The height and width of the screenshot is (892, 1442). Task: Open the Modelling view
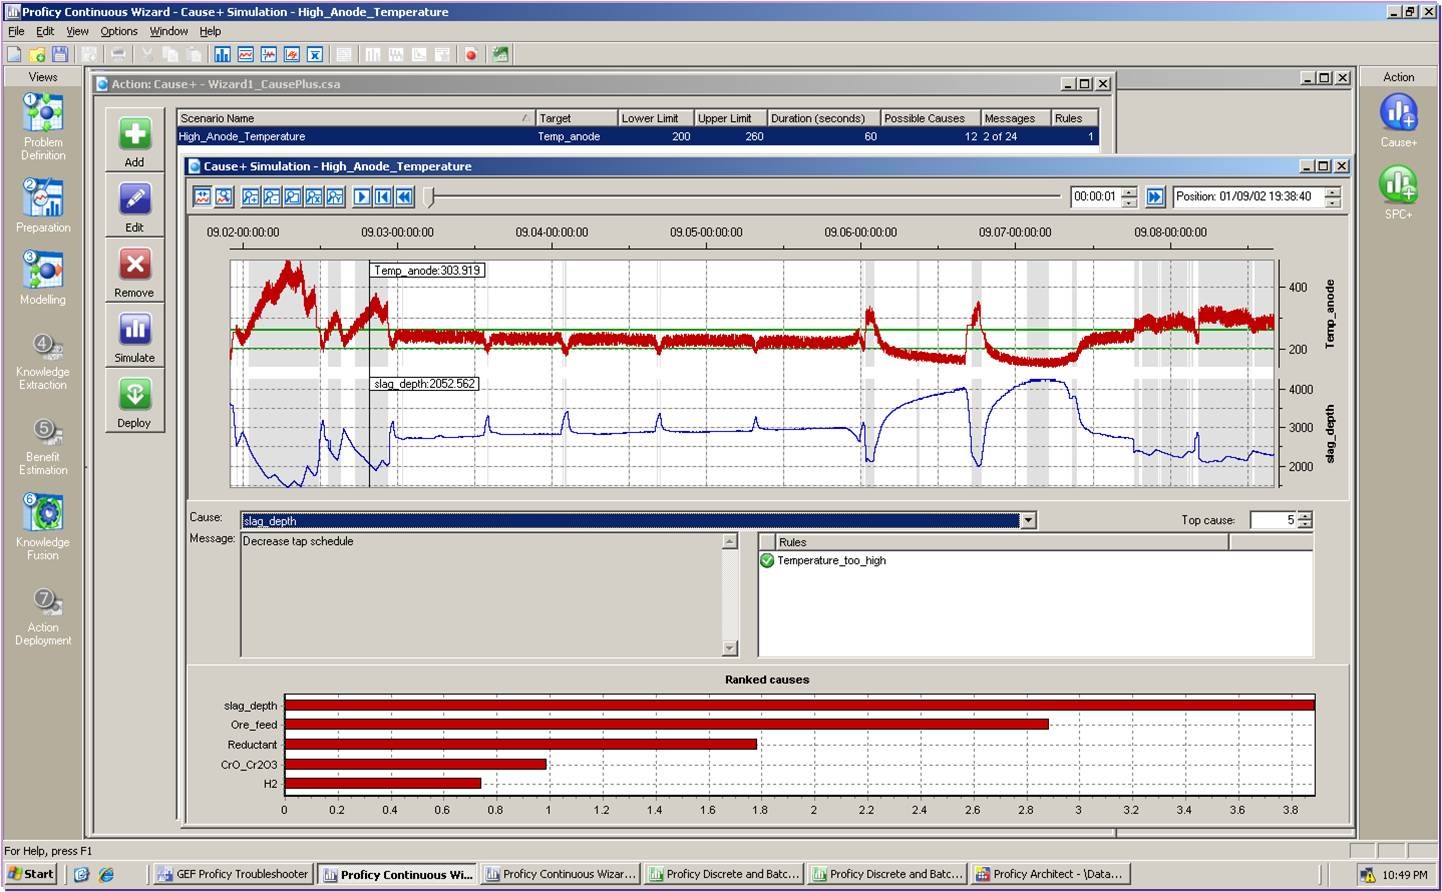click(43, 278)
